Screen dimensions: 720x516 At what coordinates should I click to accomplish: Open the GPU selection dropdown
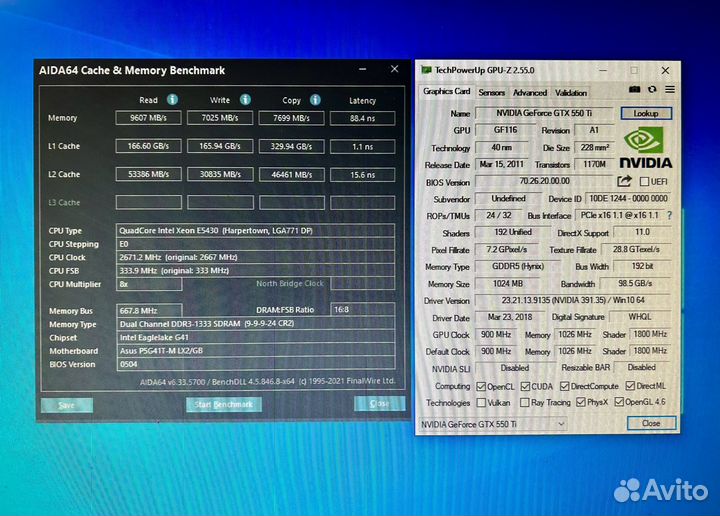[x=493, y=424]
